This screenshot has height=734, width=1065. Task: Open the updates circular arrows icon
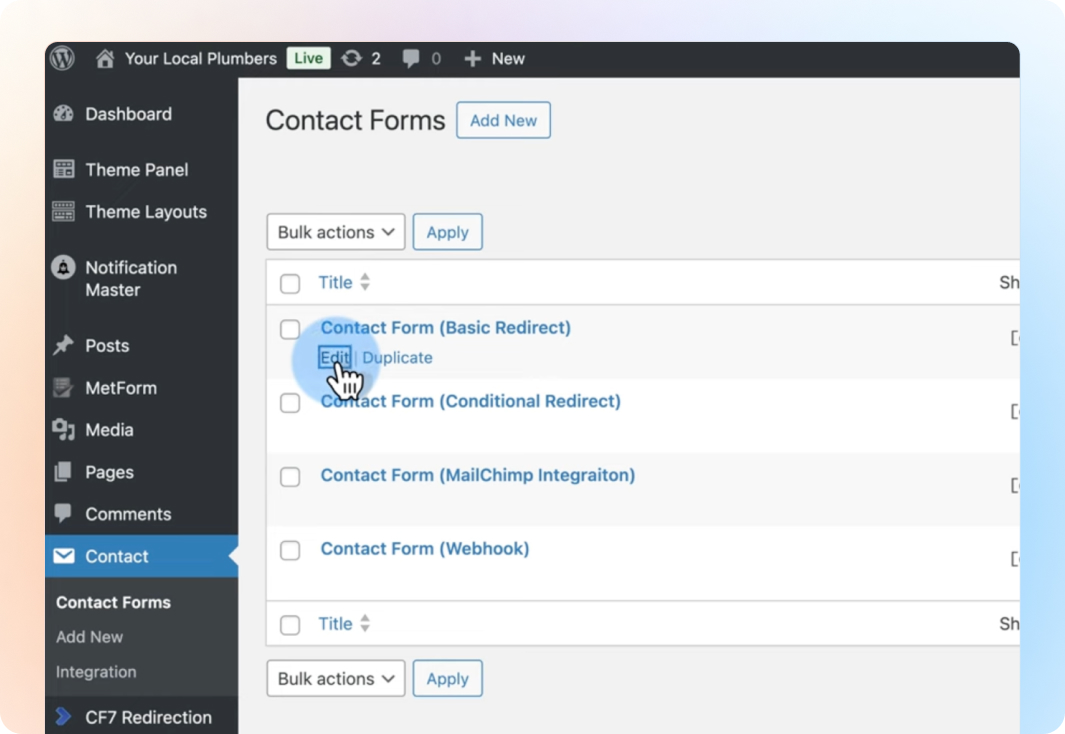pos(351,58)
